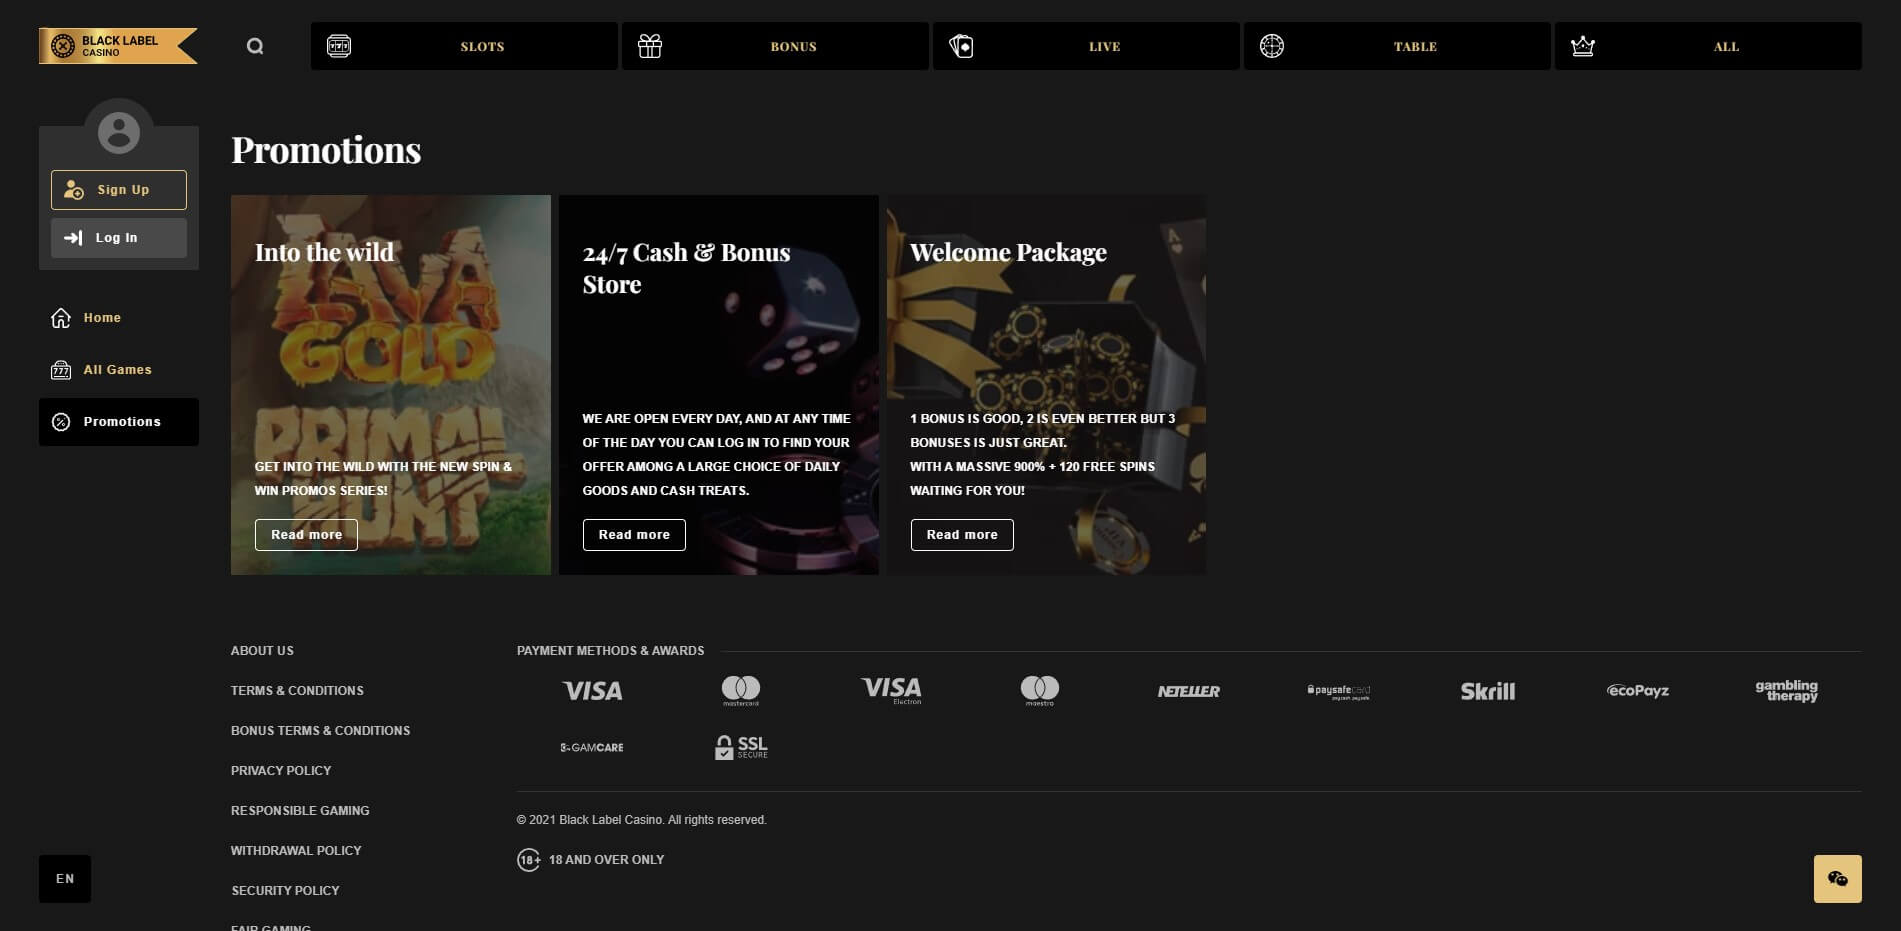Switch to the Live casino tab
The image size is (1901, 931).
pos(1086,46)
